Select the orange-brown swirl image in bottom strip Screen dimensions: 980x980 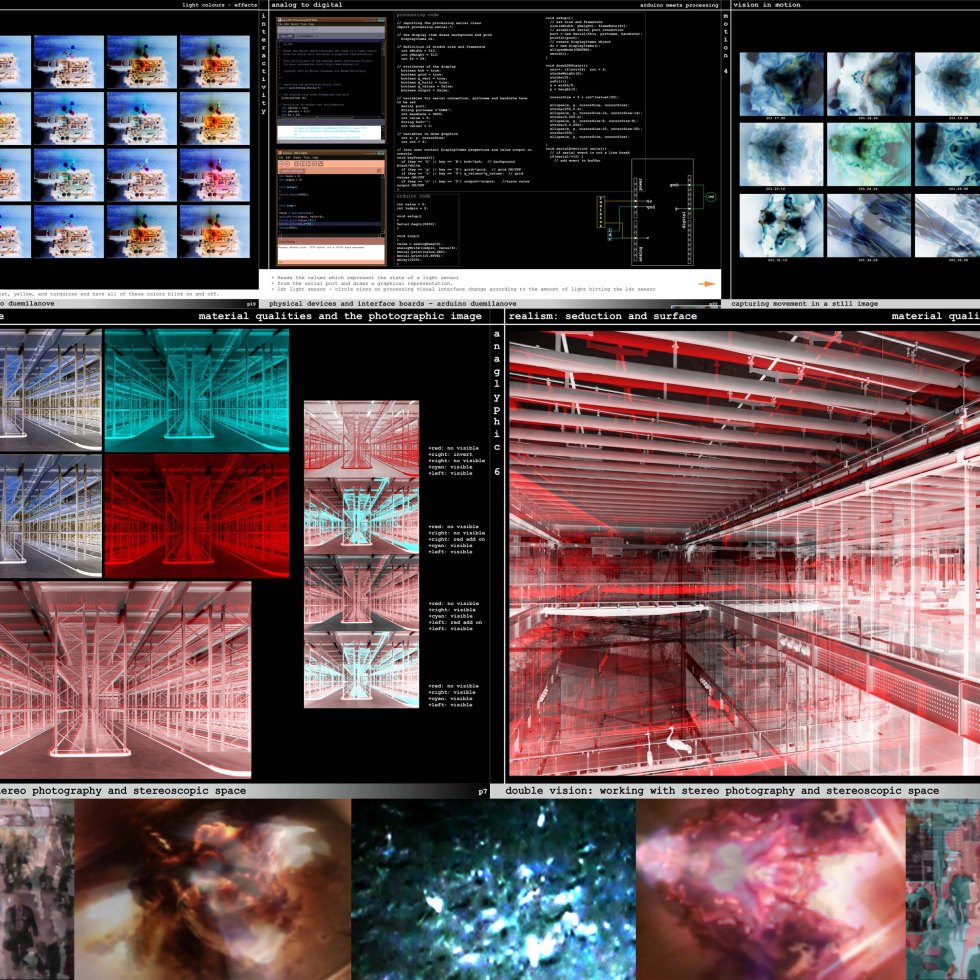click(213, 888)
